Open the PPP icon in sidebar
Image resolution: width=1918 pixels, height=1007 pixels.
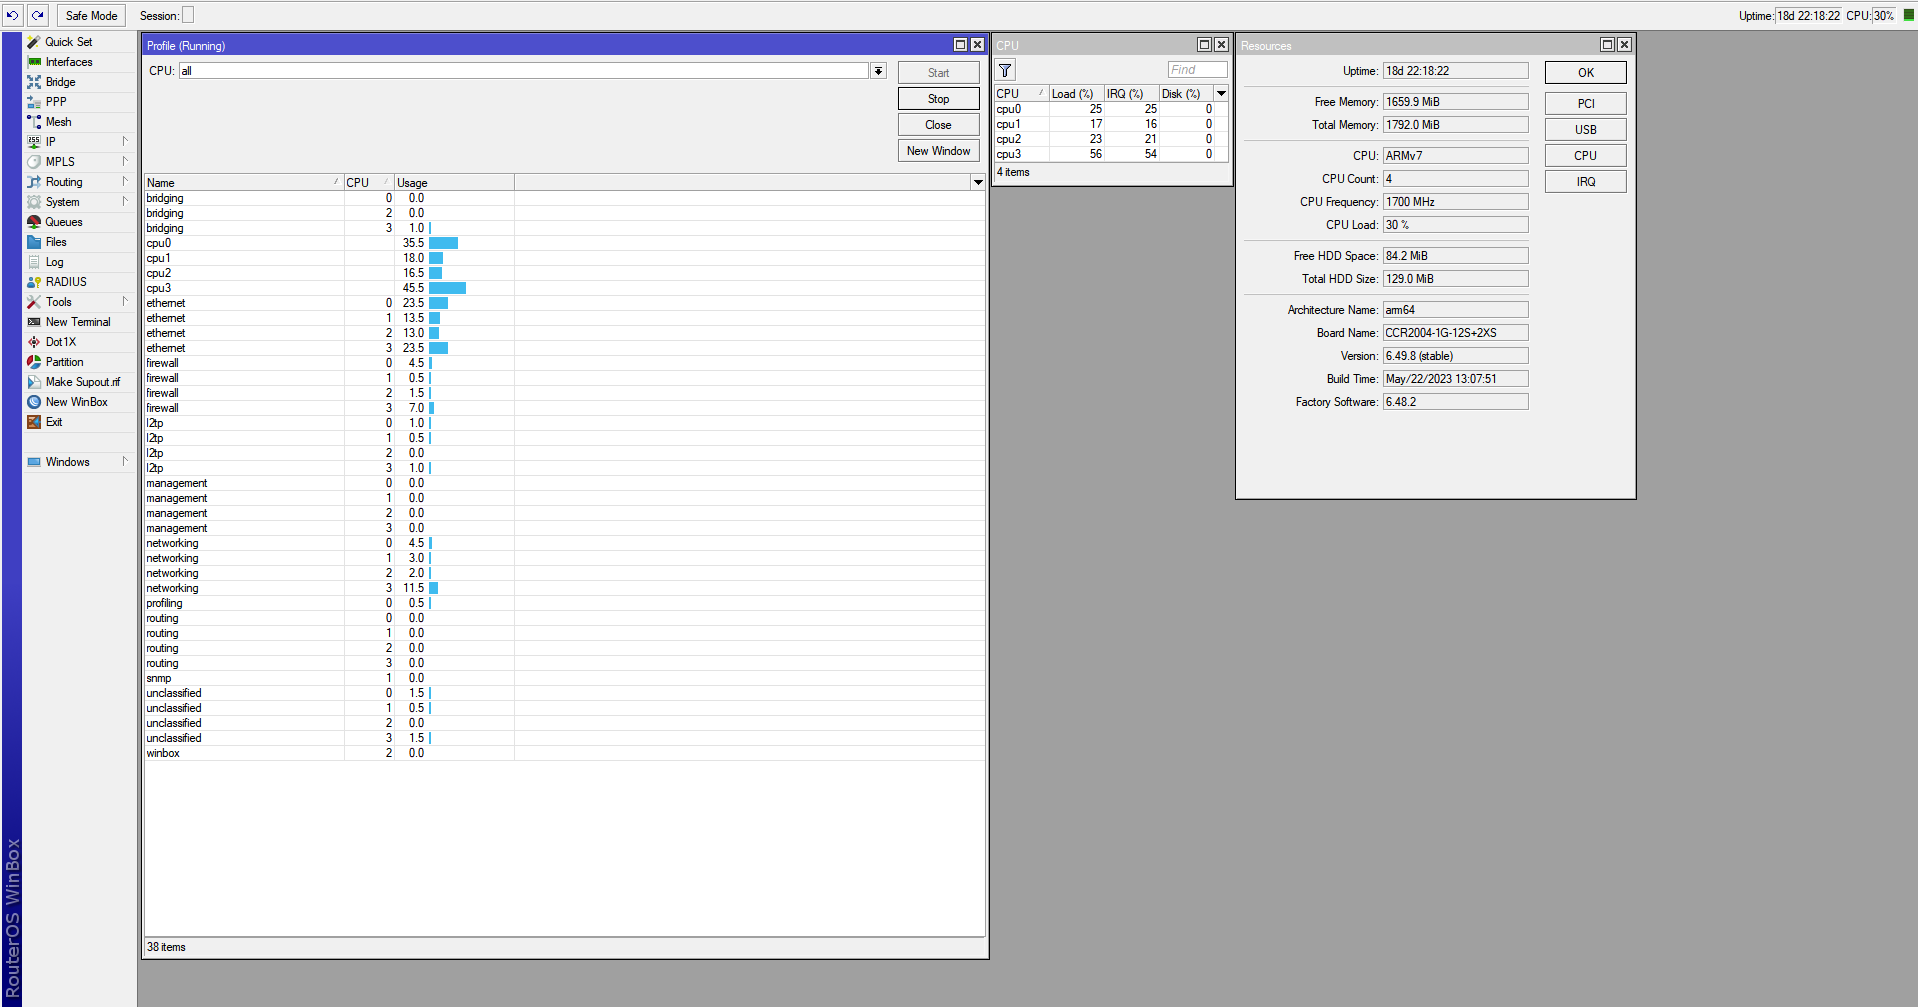34,102
